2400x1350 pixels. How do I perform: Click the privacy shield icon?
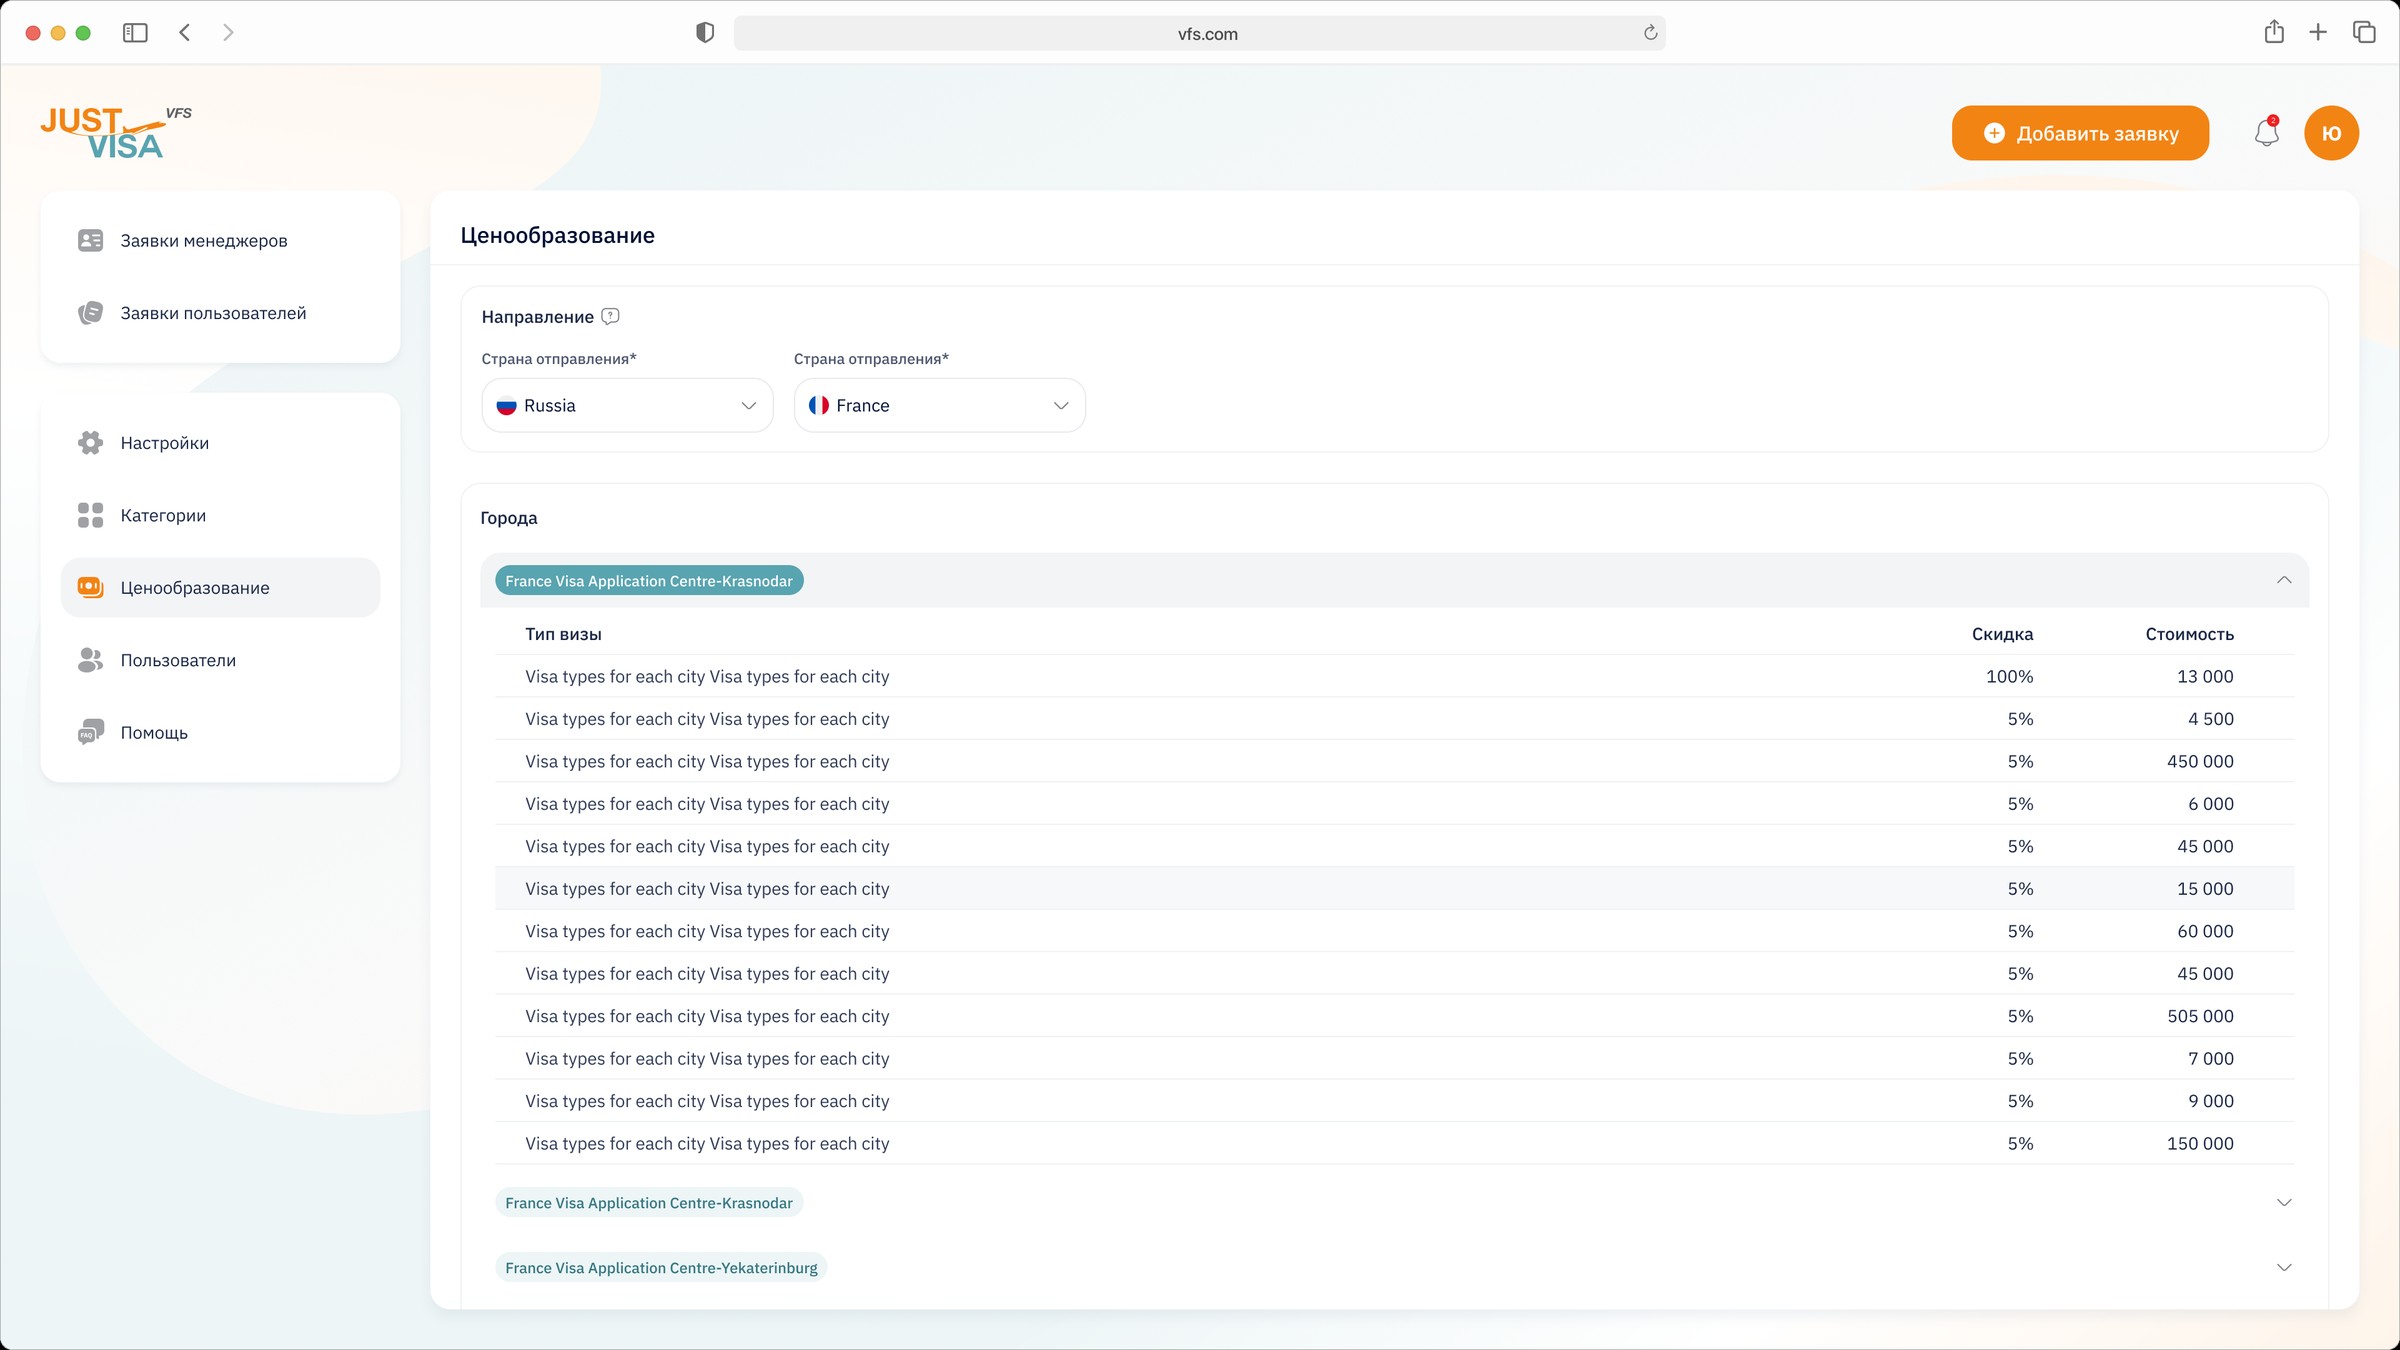pyautogui.click(x=705, y=33)
